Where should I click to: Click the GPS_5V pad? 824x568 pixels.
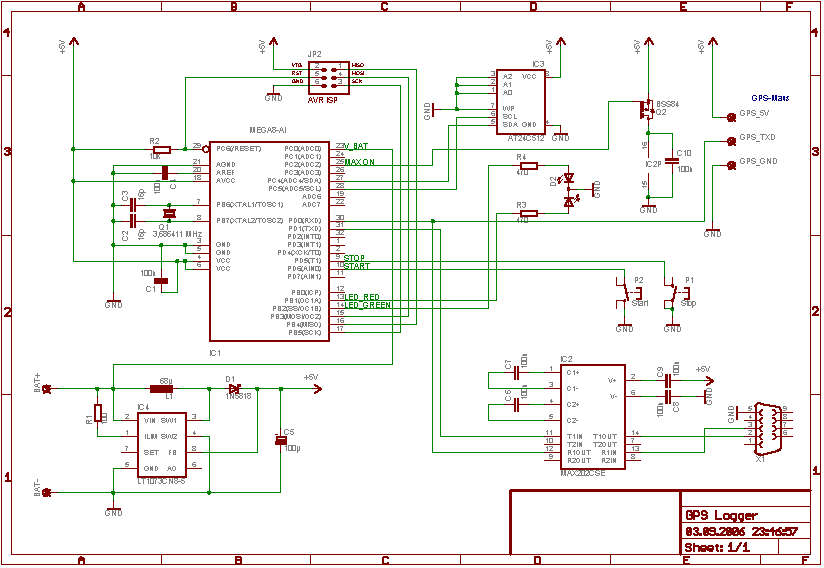[x=731, y=117]
